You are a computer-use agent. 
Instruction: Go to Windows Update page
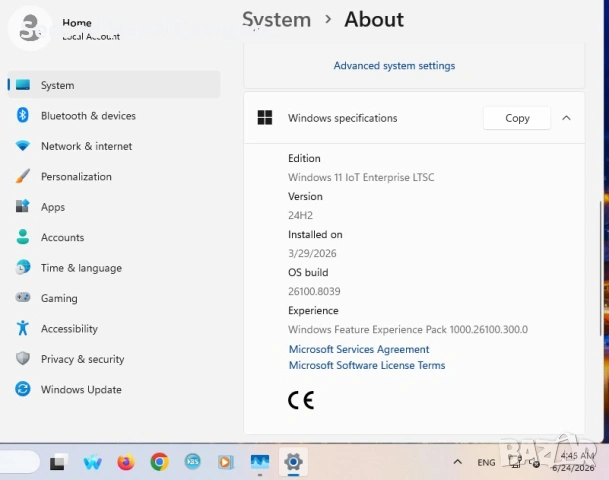click(114, 390)
